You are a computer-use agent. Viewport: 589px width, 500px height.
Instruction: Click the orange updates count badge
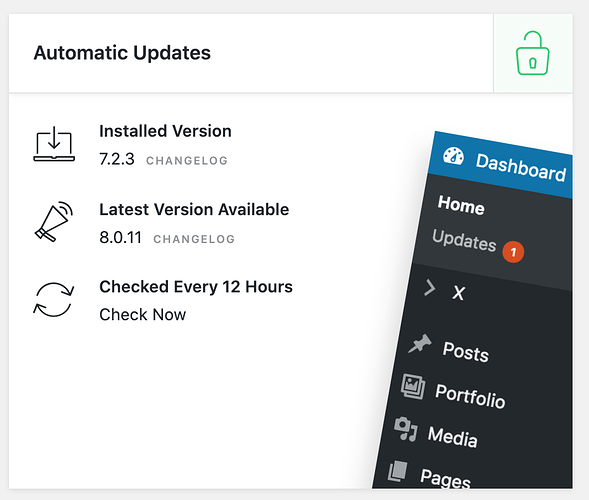click(513, 252)
